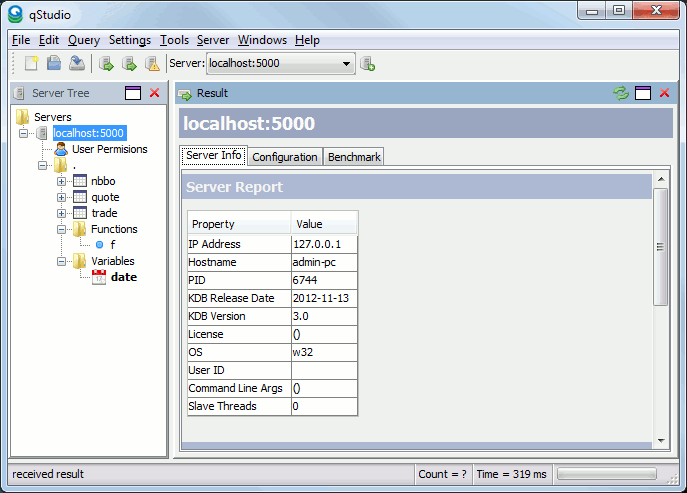Click the Hostname value admin-pc
Image resolution: width=687 pixels, height=493 pixels.
[325, 262]
